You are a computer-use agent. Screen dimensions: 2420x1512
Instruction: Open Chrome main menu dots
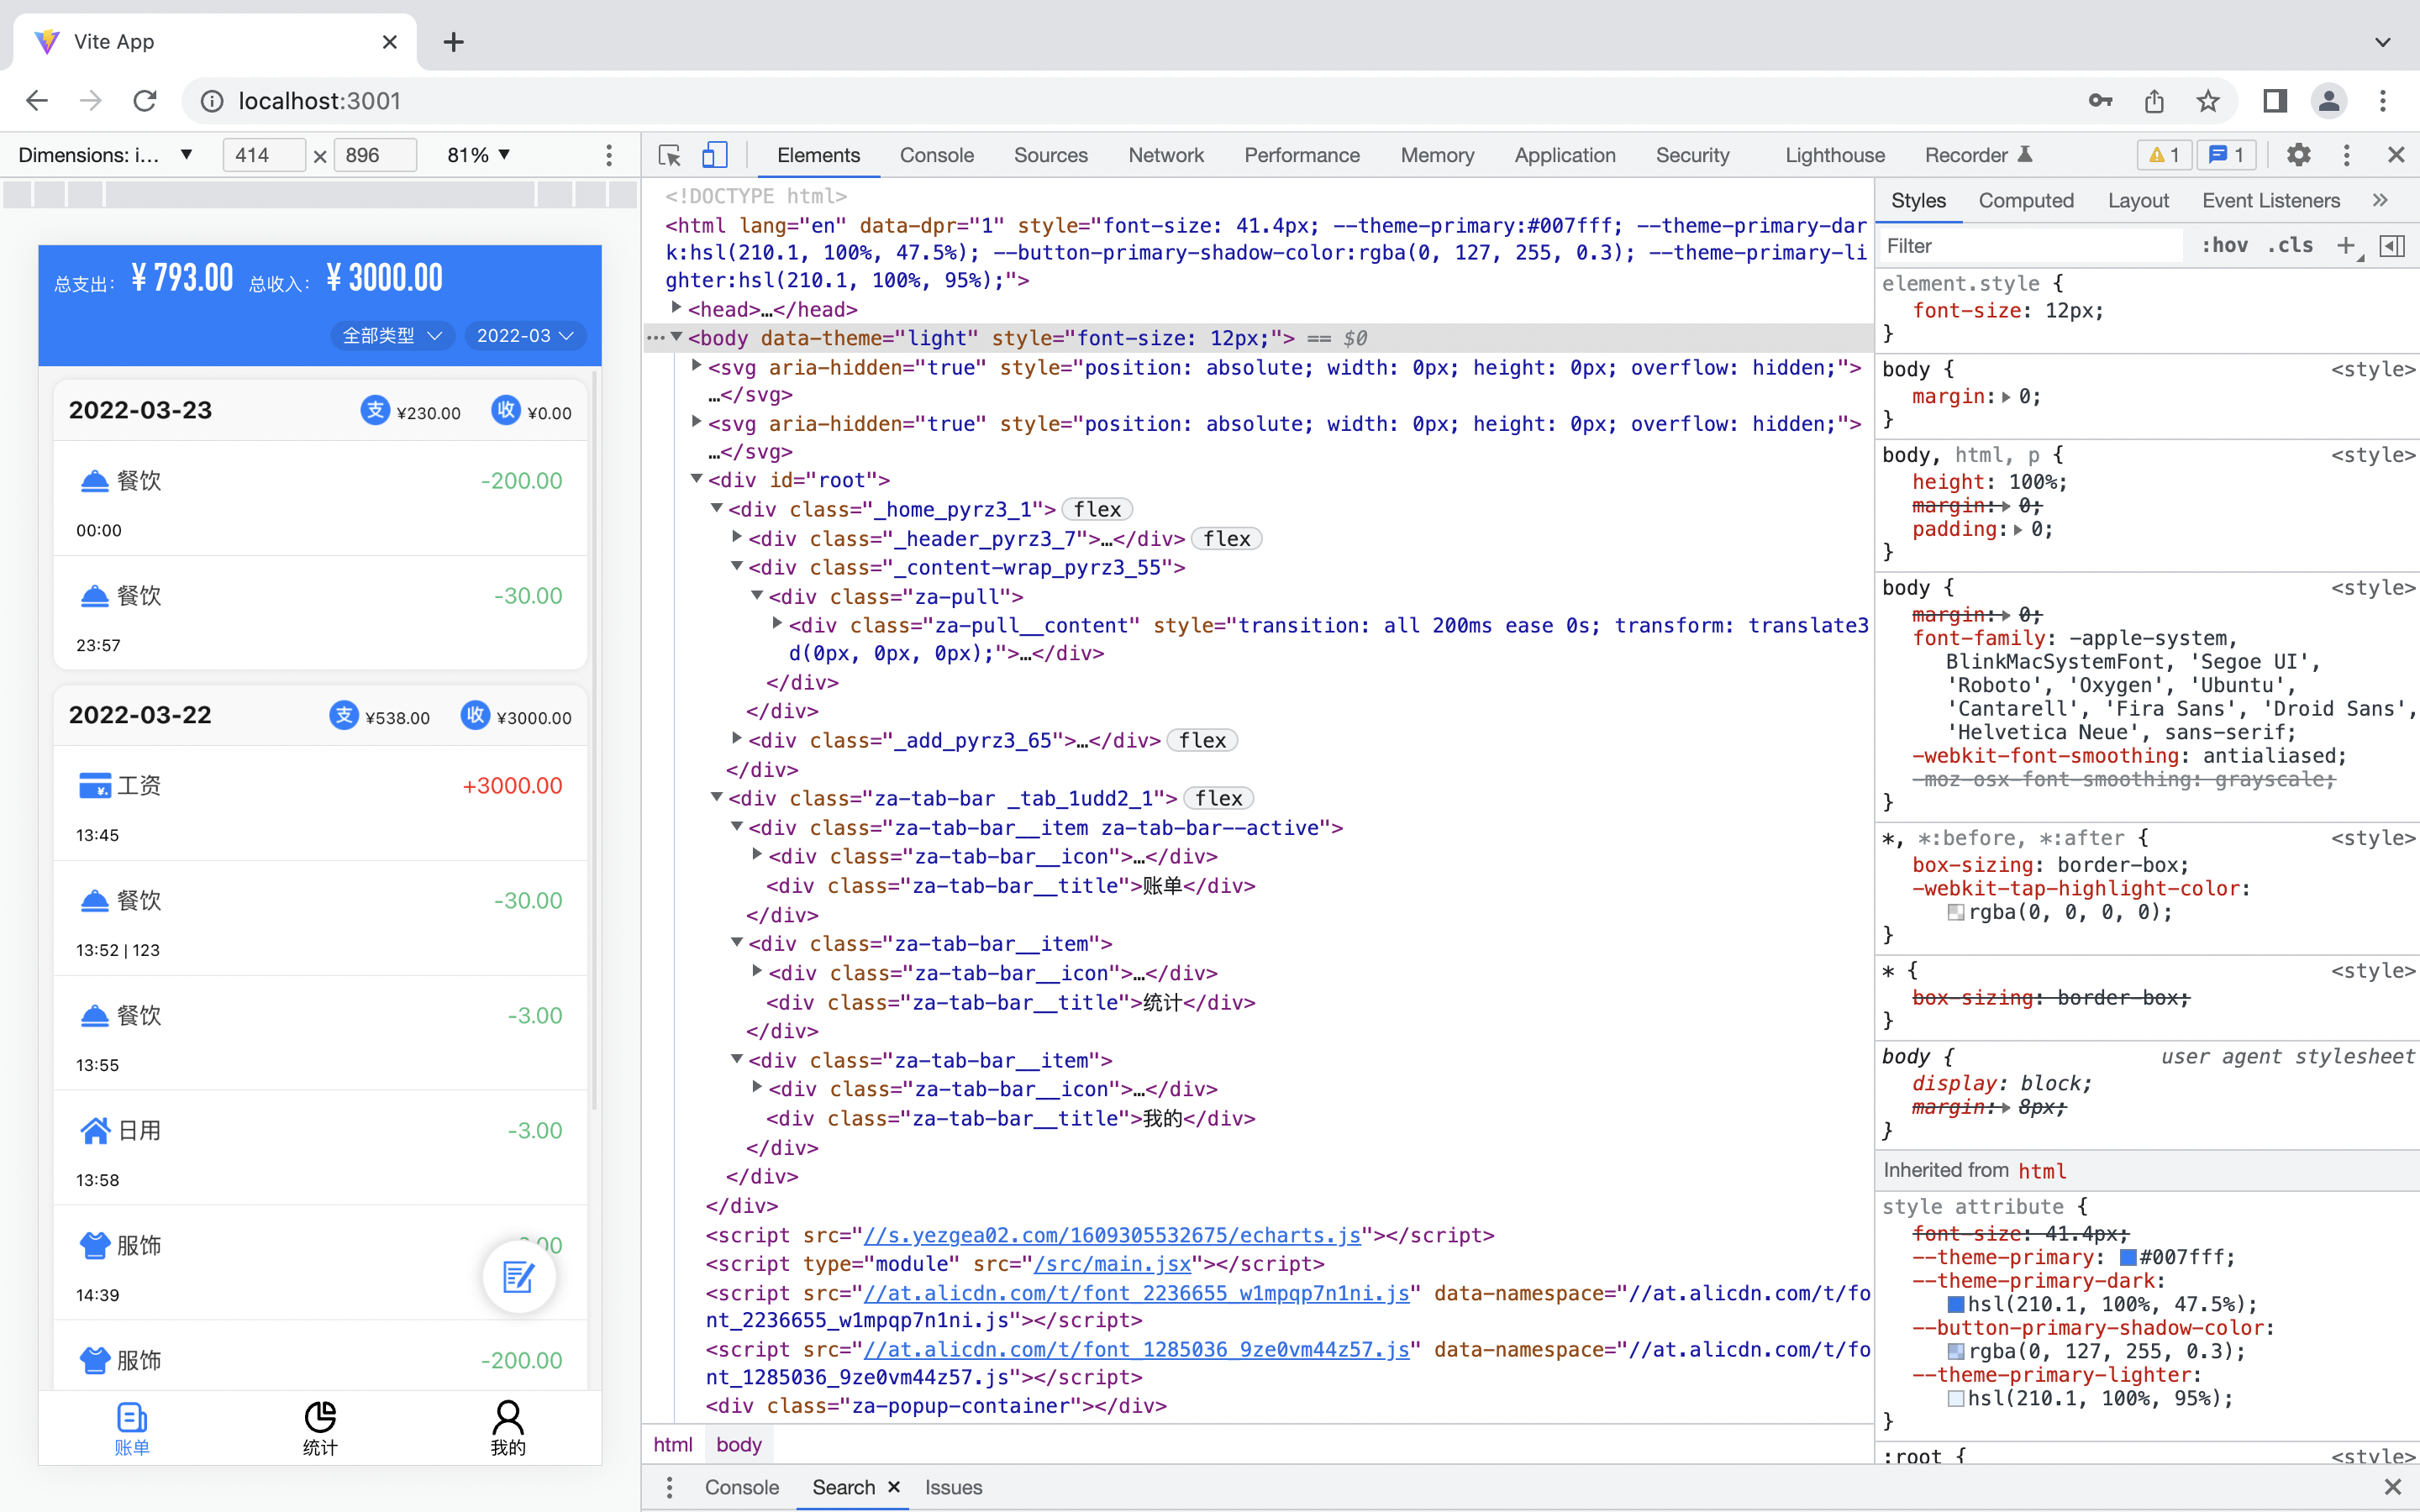coord(2383,101)
